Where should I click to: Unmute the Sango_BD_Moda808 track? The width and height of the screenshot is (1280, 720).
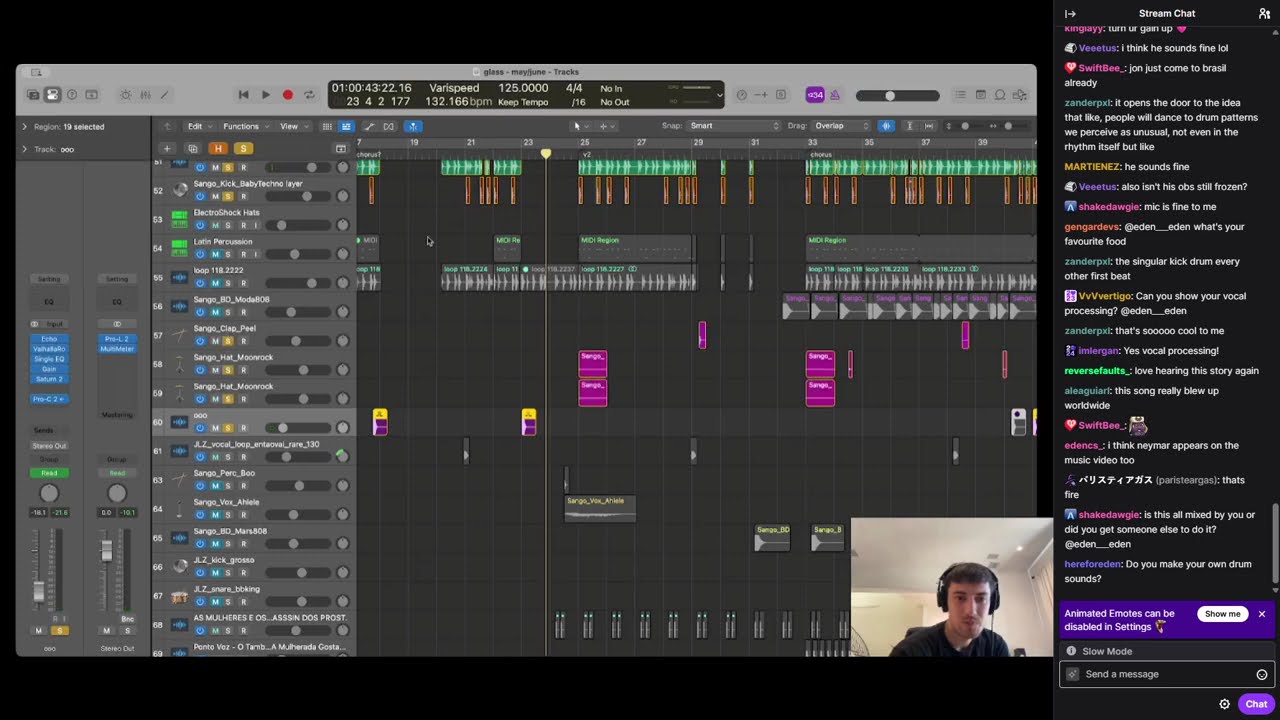coord(214,312)
